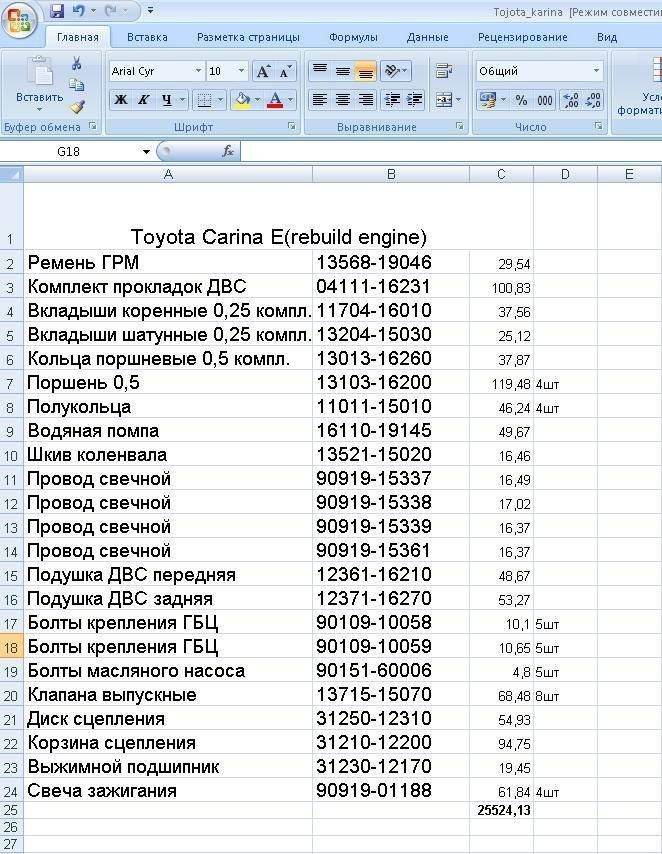Image resolution: width=662 pixels, height=854 pixels.
Task: Select column B header
Action: tap(391, 175)
